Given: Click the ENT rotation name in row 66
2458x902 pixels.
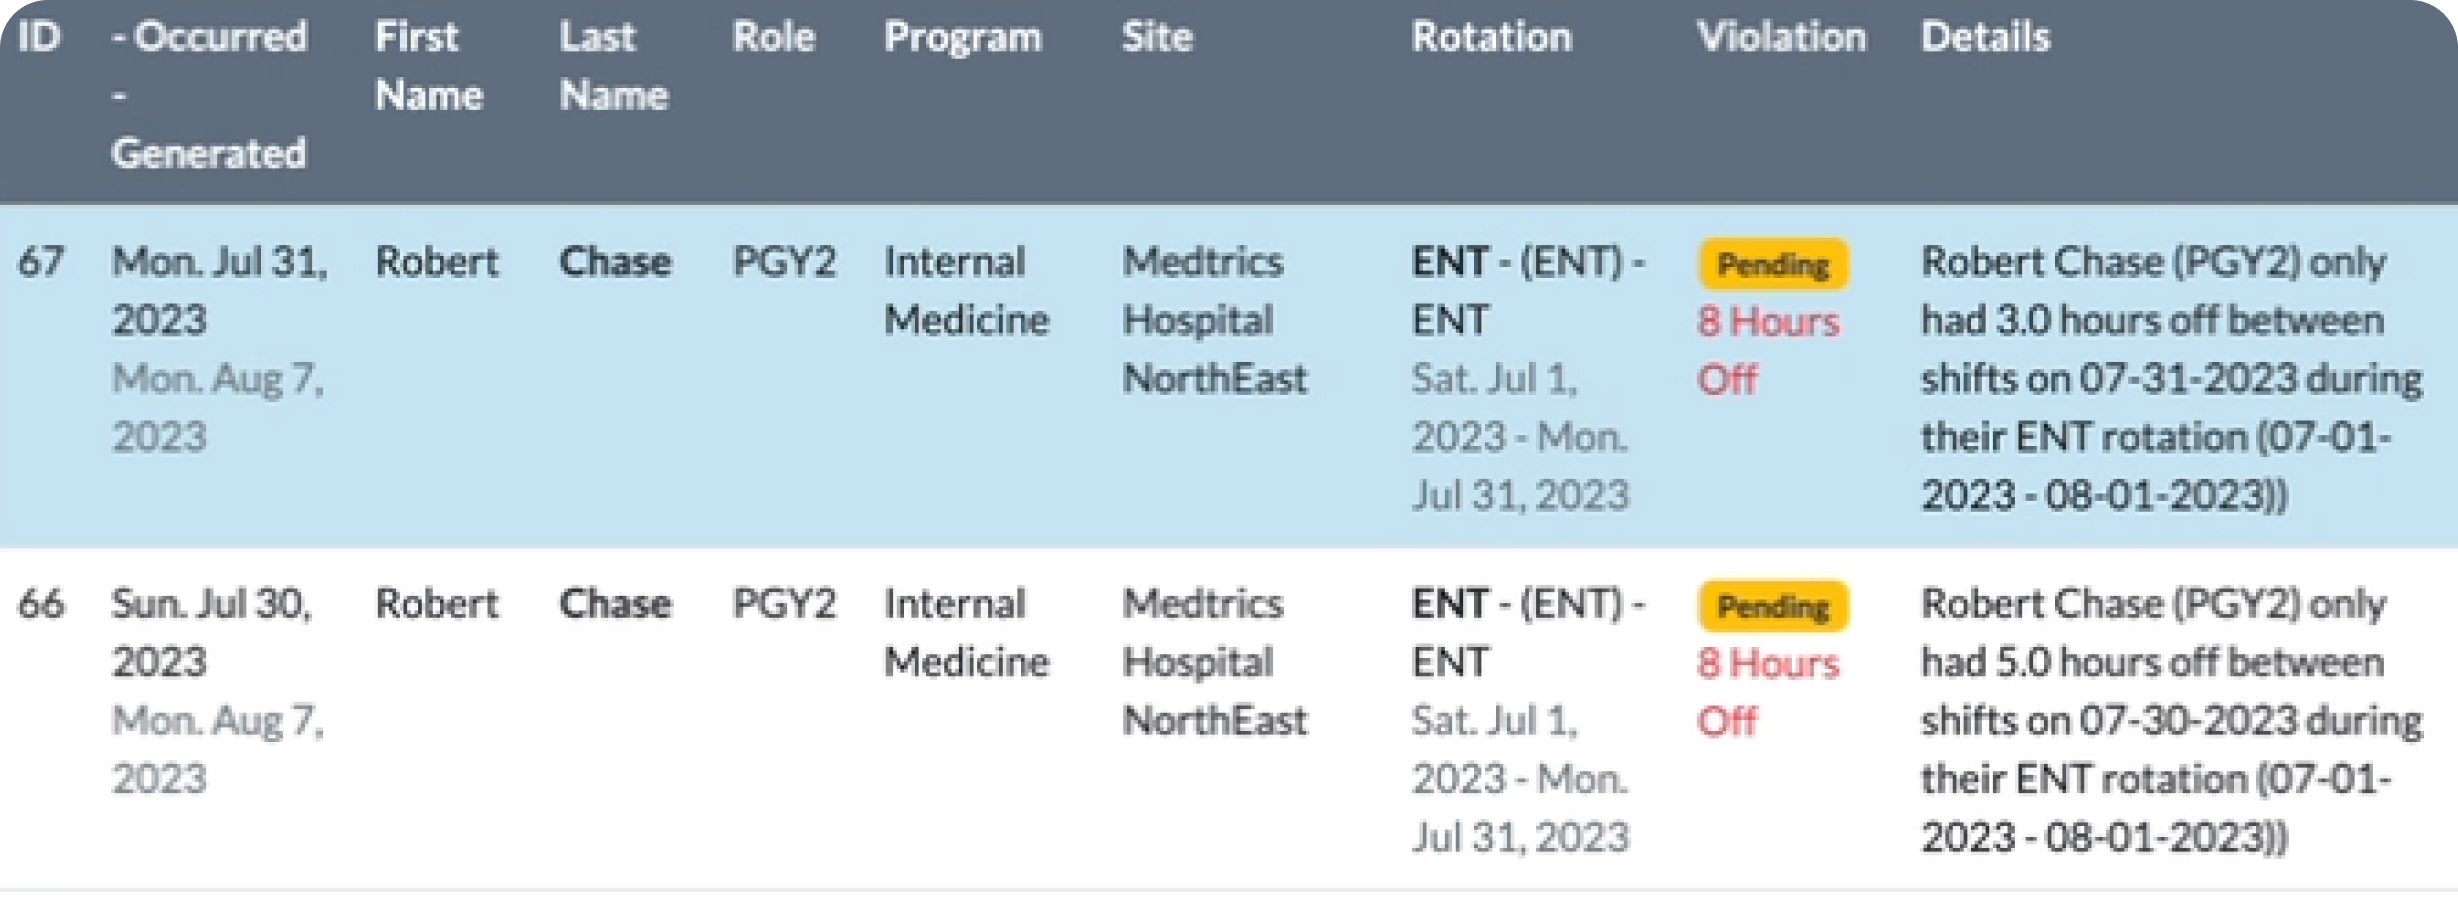Looking at the screenshot, I should (x=1527, y=632).
